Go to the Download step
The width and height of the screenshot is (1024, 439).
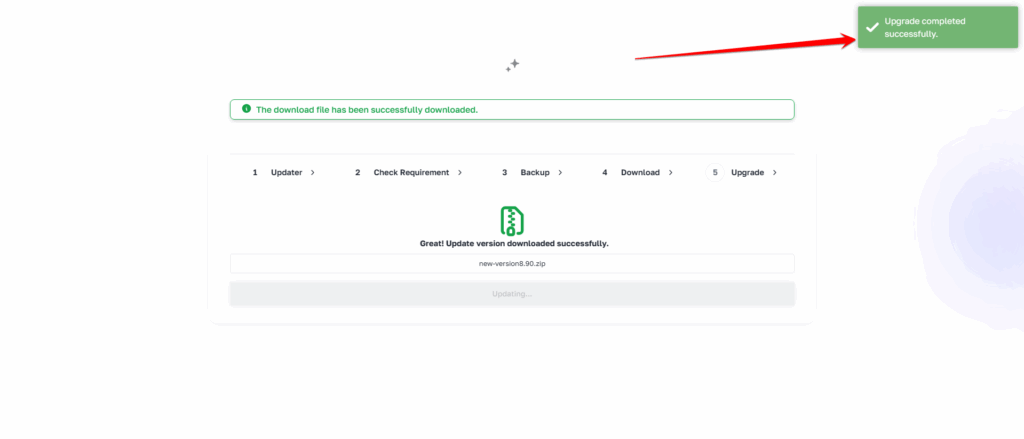coord(640,172)
